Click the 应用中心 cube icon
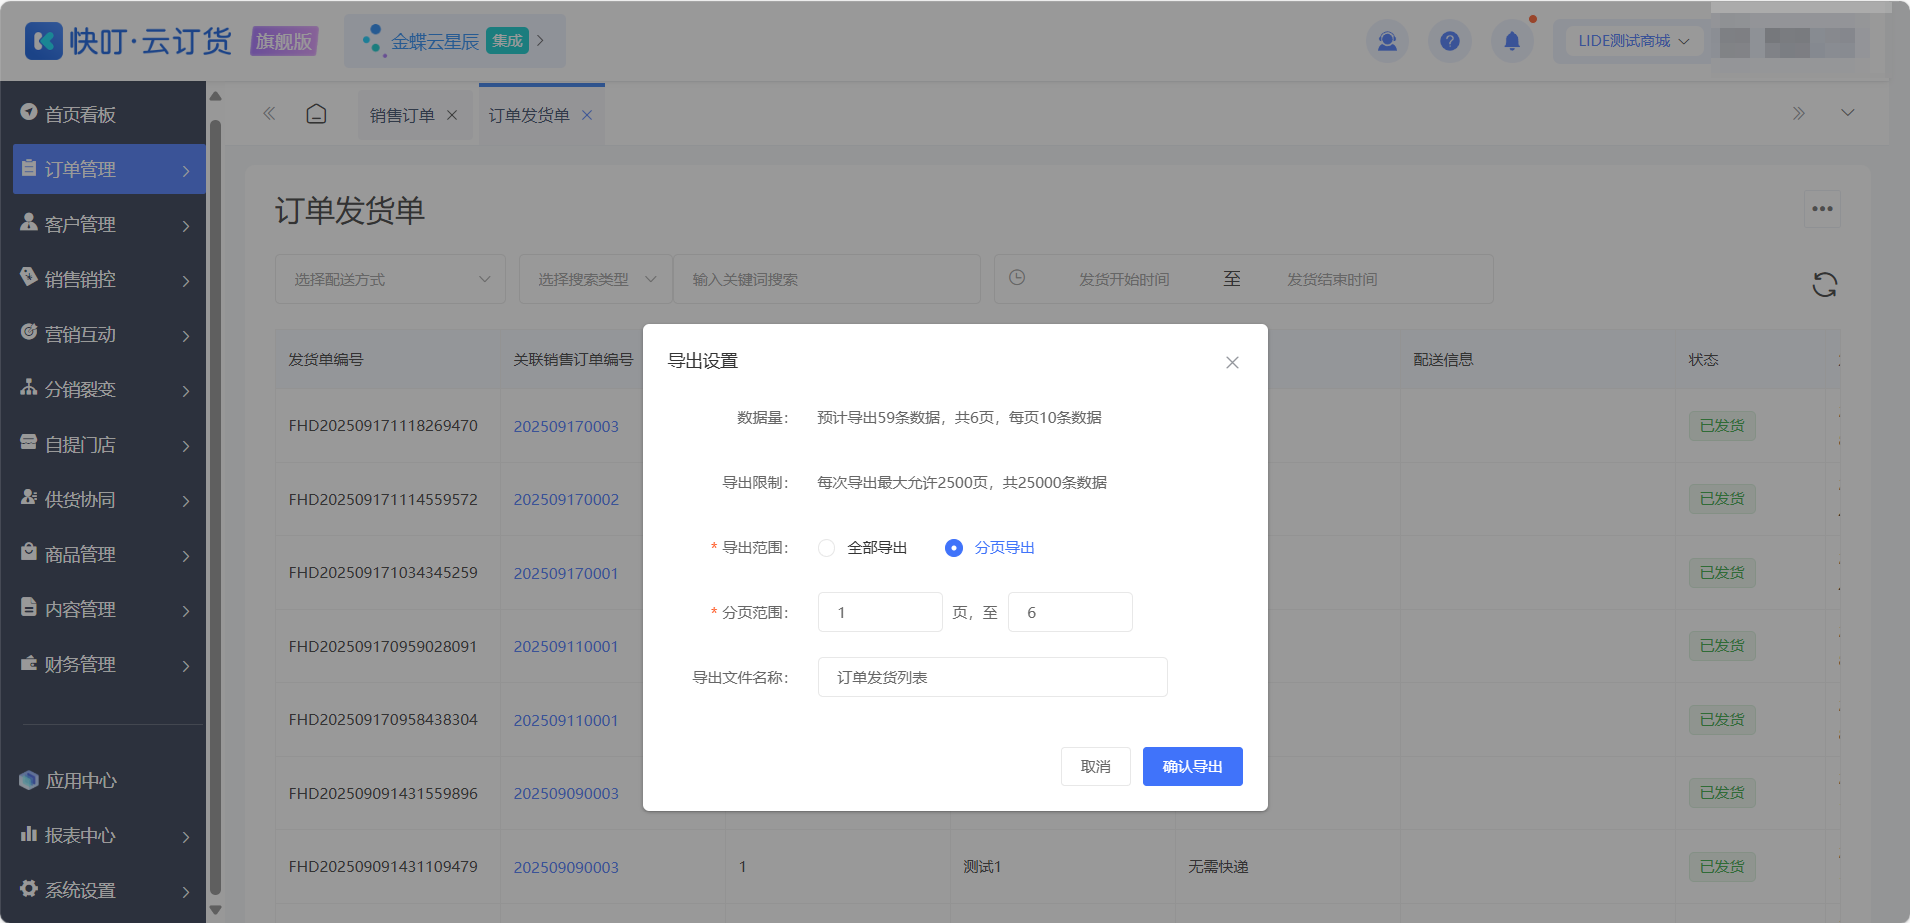This screenshot has height=923, width=1910. click(x=29, y=780)
